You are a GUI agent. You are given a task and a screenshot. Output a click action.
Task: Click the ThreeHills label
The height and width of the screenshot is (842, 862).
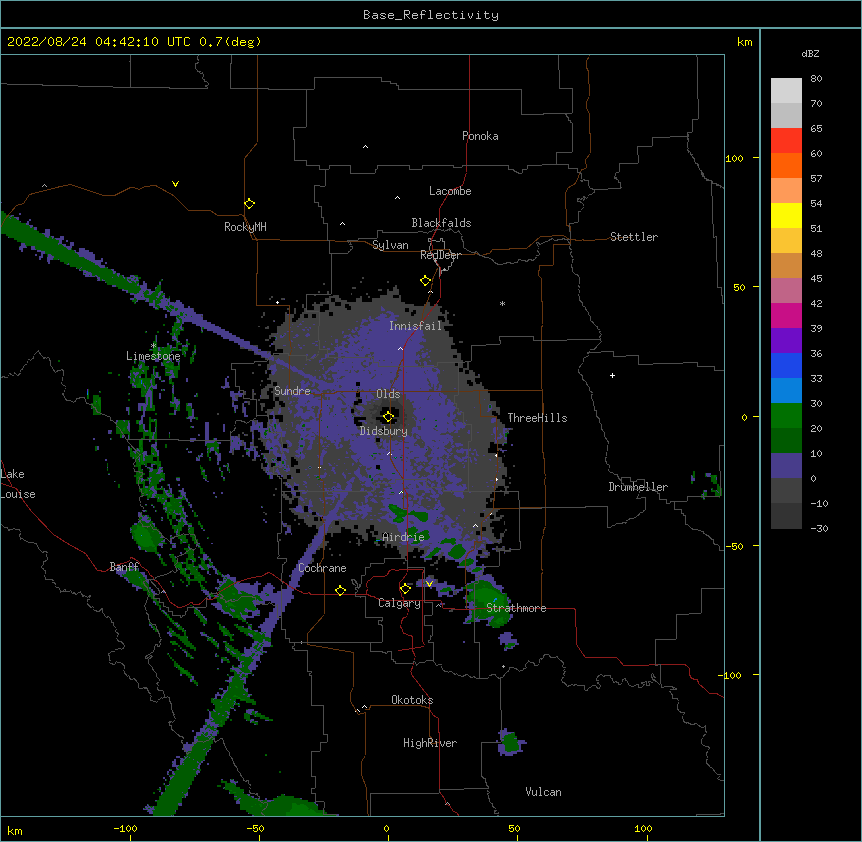(537, 418)
